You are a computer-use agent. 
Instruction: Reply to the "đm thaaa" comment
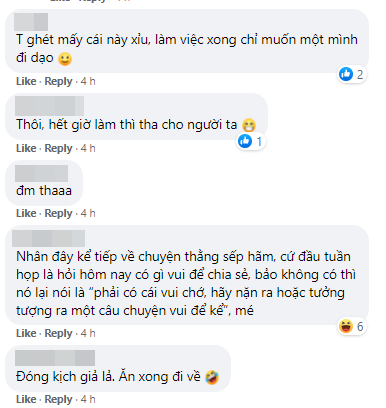click(x=58, y=213)
